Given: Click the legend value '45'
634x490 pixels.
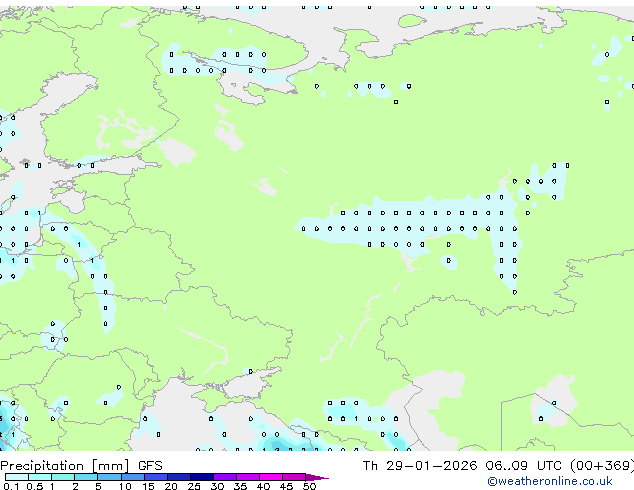Looking at the screenshot, I should [286, 486].
